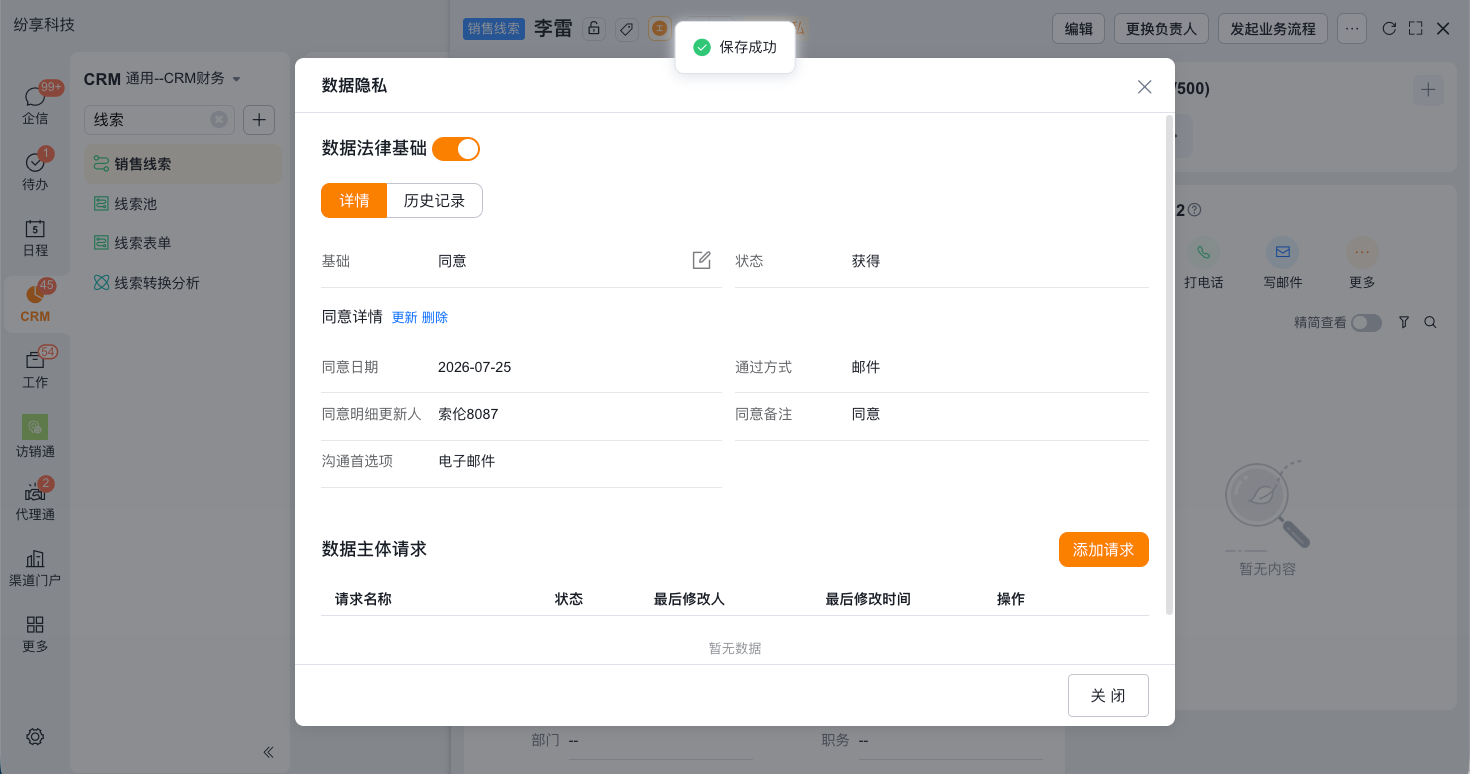Screen dimensions: 1470x774
Task: Click the plus icon in the top right card
Action: [x=1428, y=90]
